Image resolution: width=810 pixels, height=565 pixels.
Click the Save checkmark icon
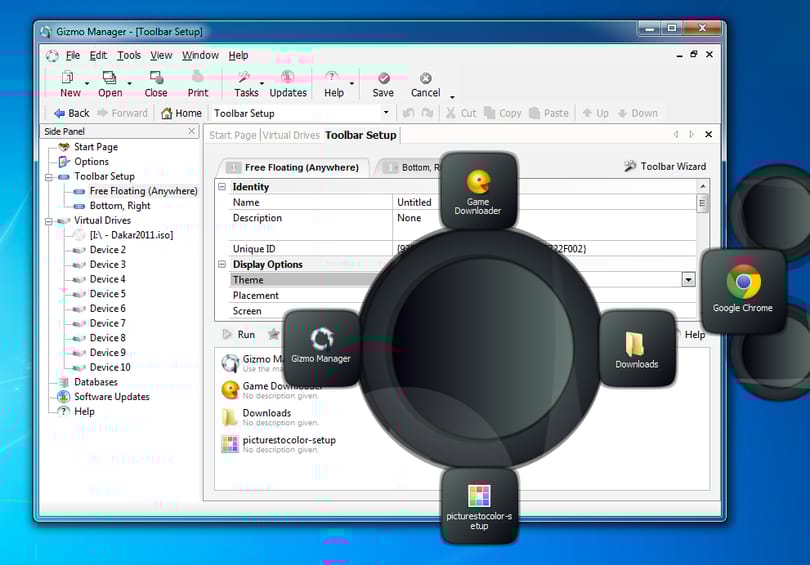click(384, 78)
